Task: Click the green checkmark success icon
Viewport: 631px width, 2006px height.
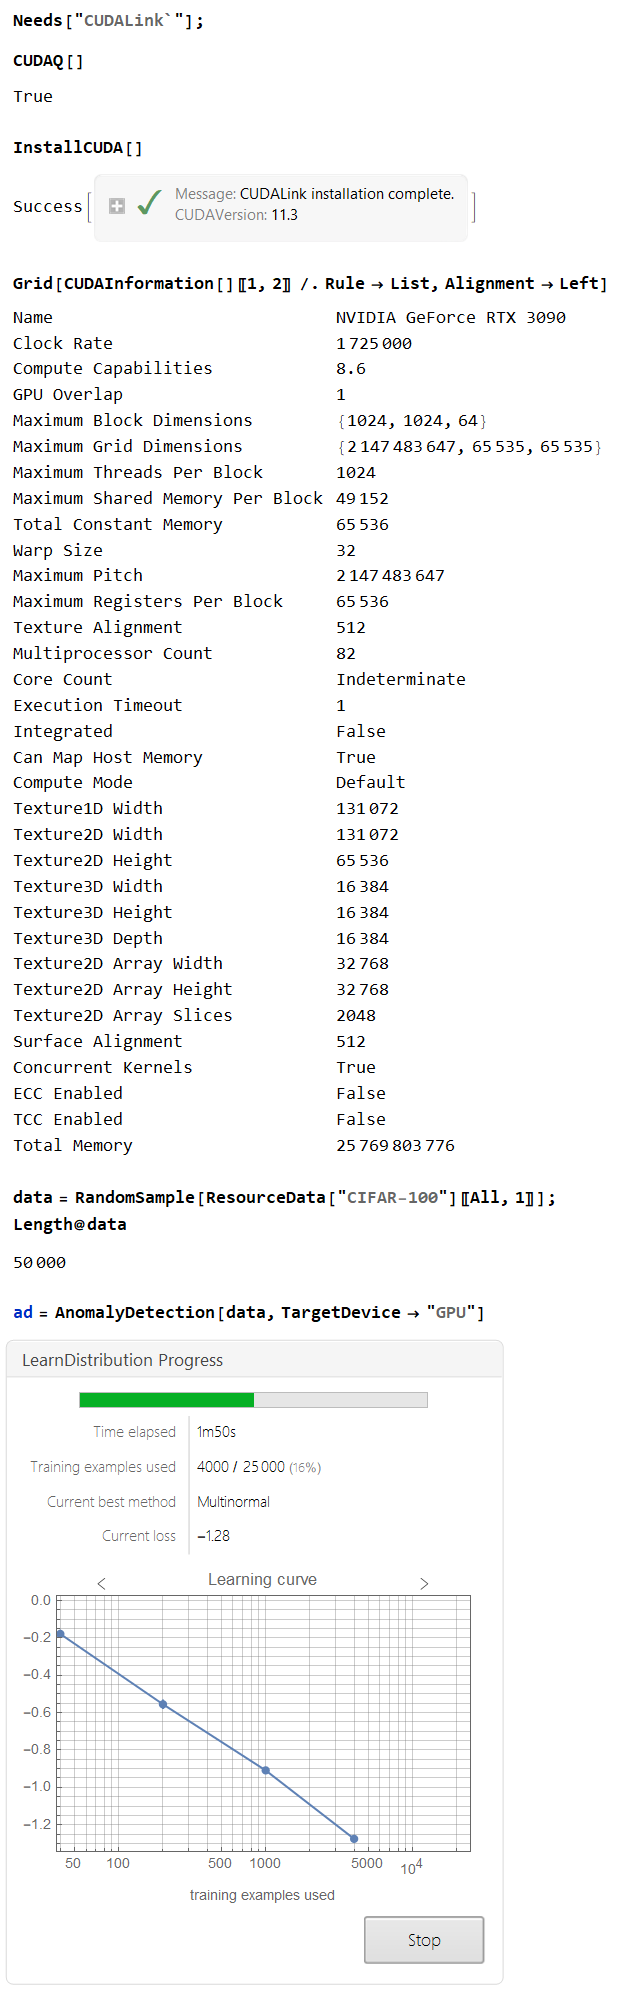Action: click(x=149, y=205)
